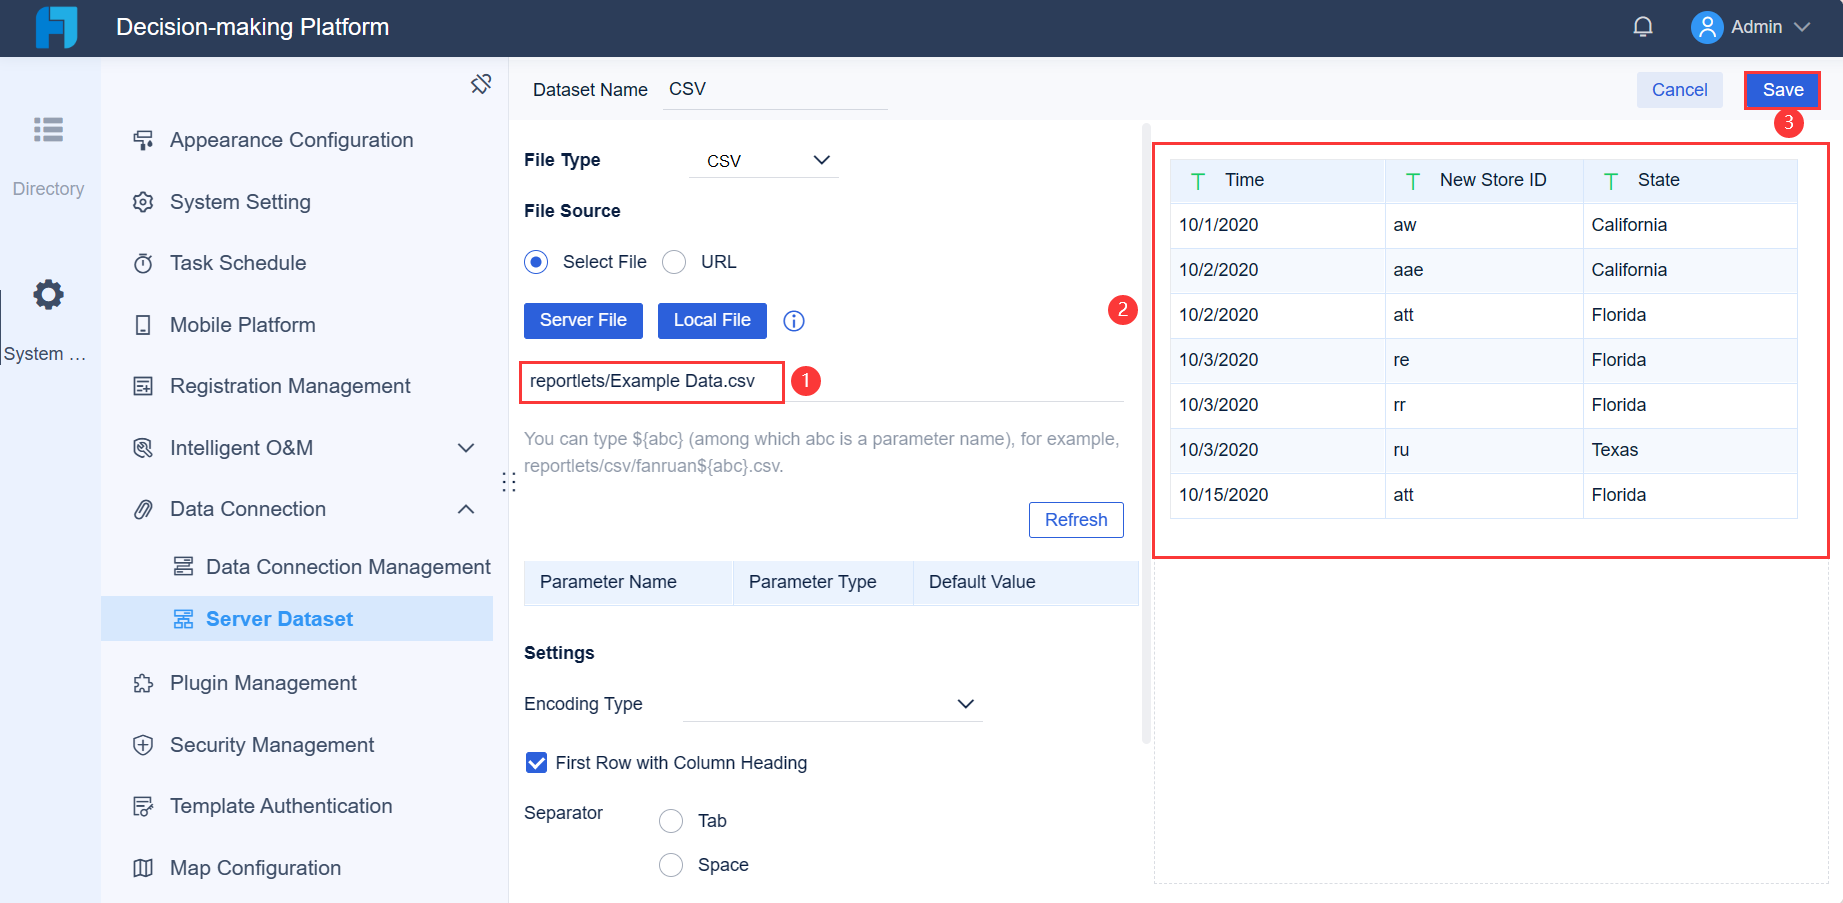Save the CSV dataset
This screenshot has width=1843, height=903.
pos(1781,89)
